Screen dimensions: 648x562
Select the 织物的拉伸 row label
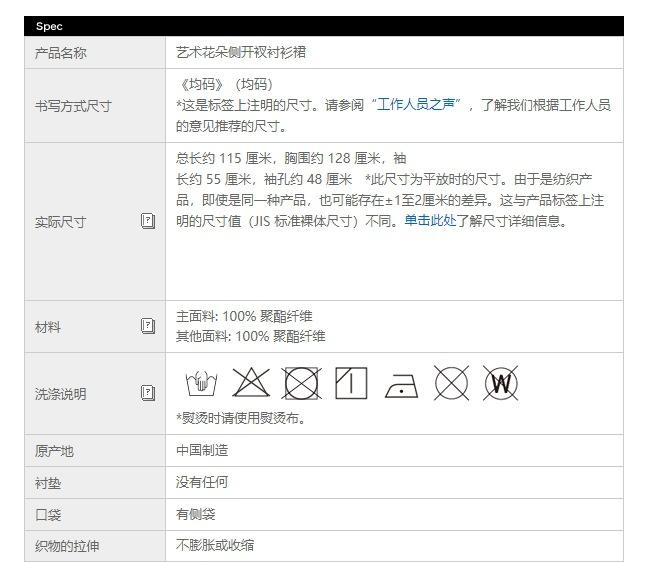(x=67, y=546)
